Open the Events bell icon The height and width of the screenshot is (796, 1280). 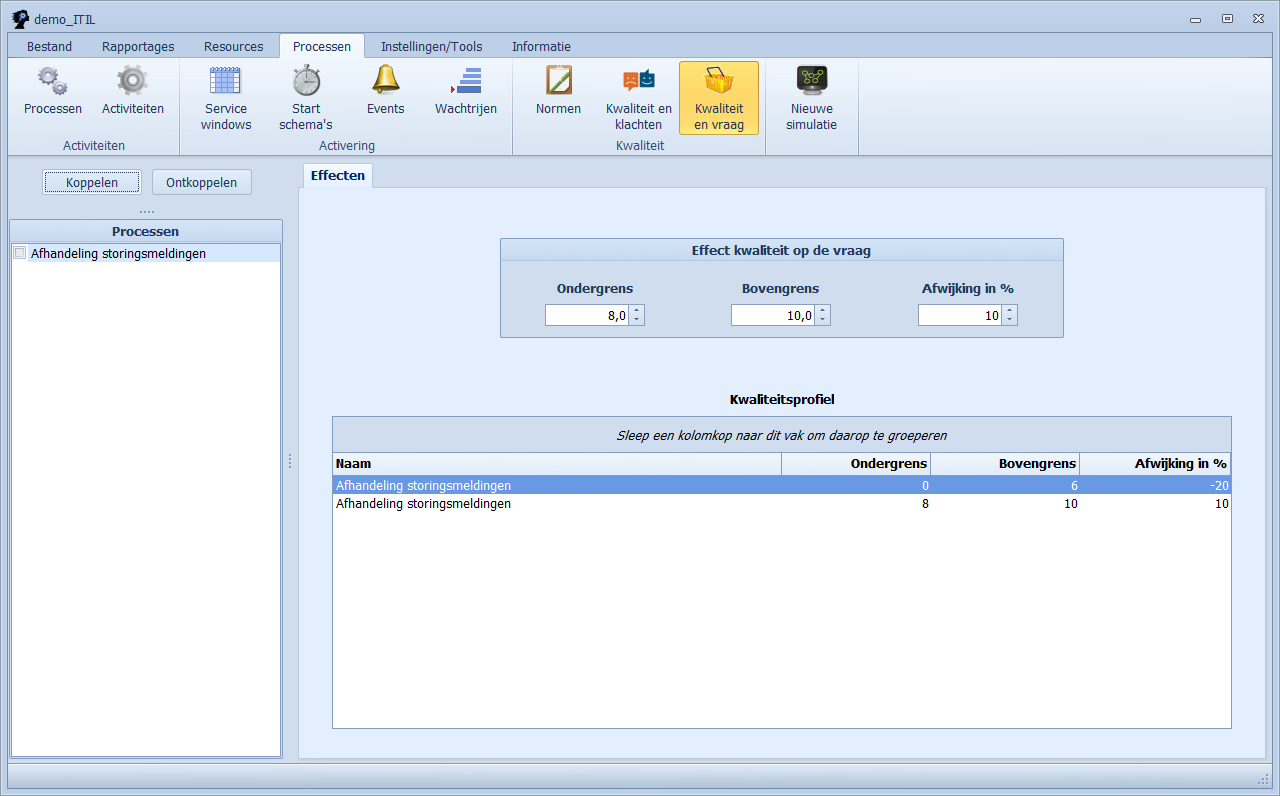[x=385, y=79]
